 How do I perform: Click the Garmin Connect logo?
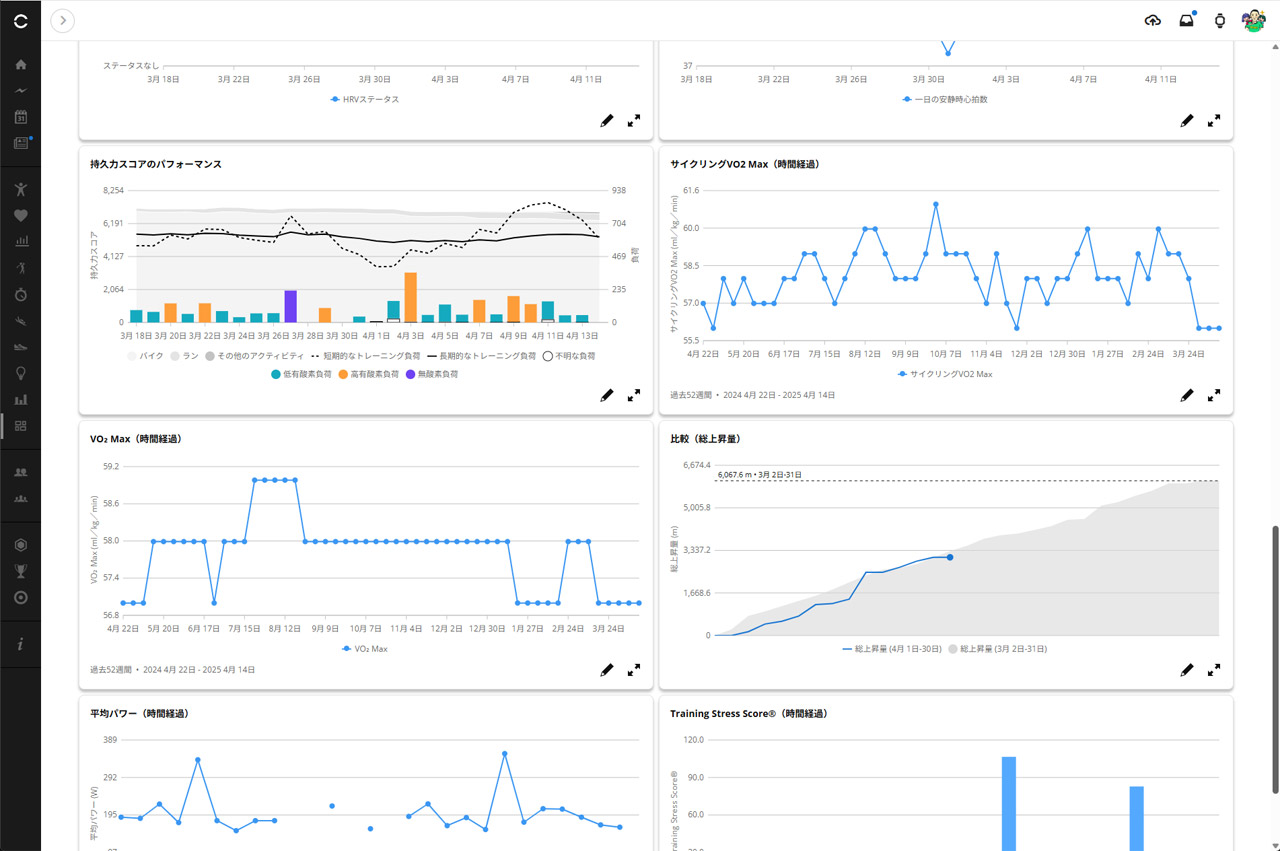point(21,20)
